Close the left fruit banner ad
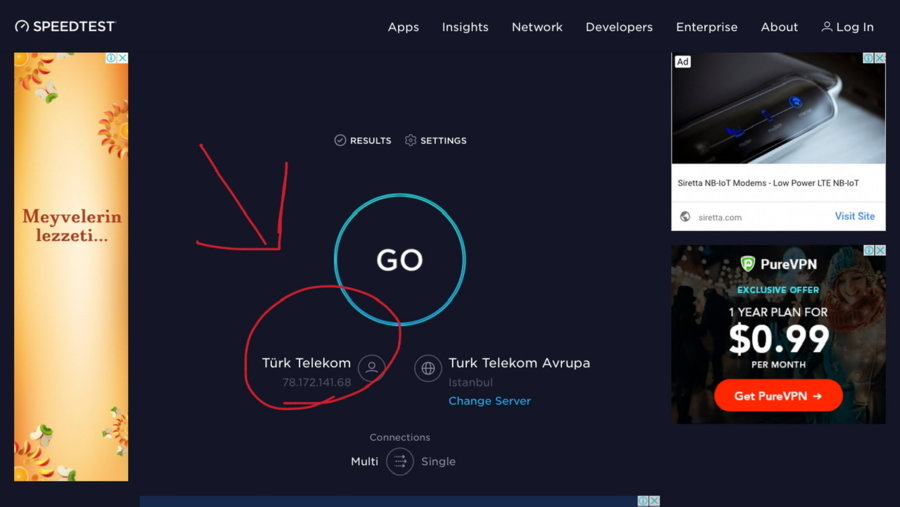 point(123,58)
